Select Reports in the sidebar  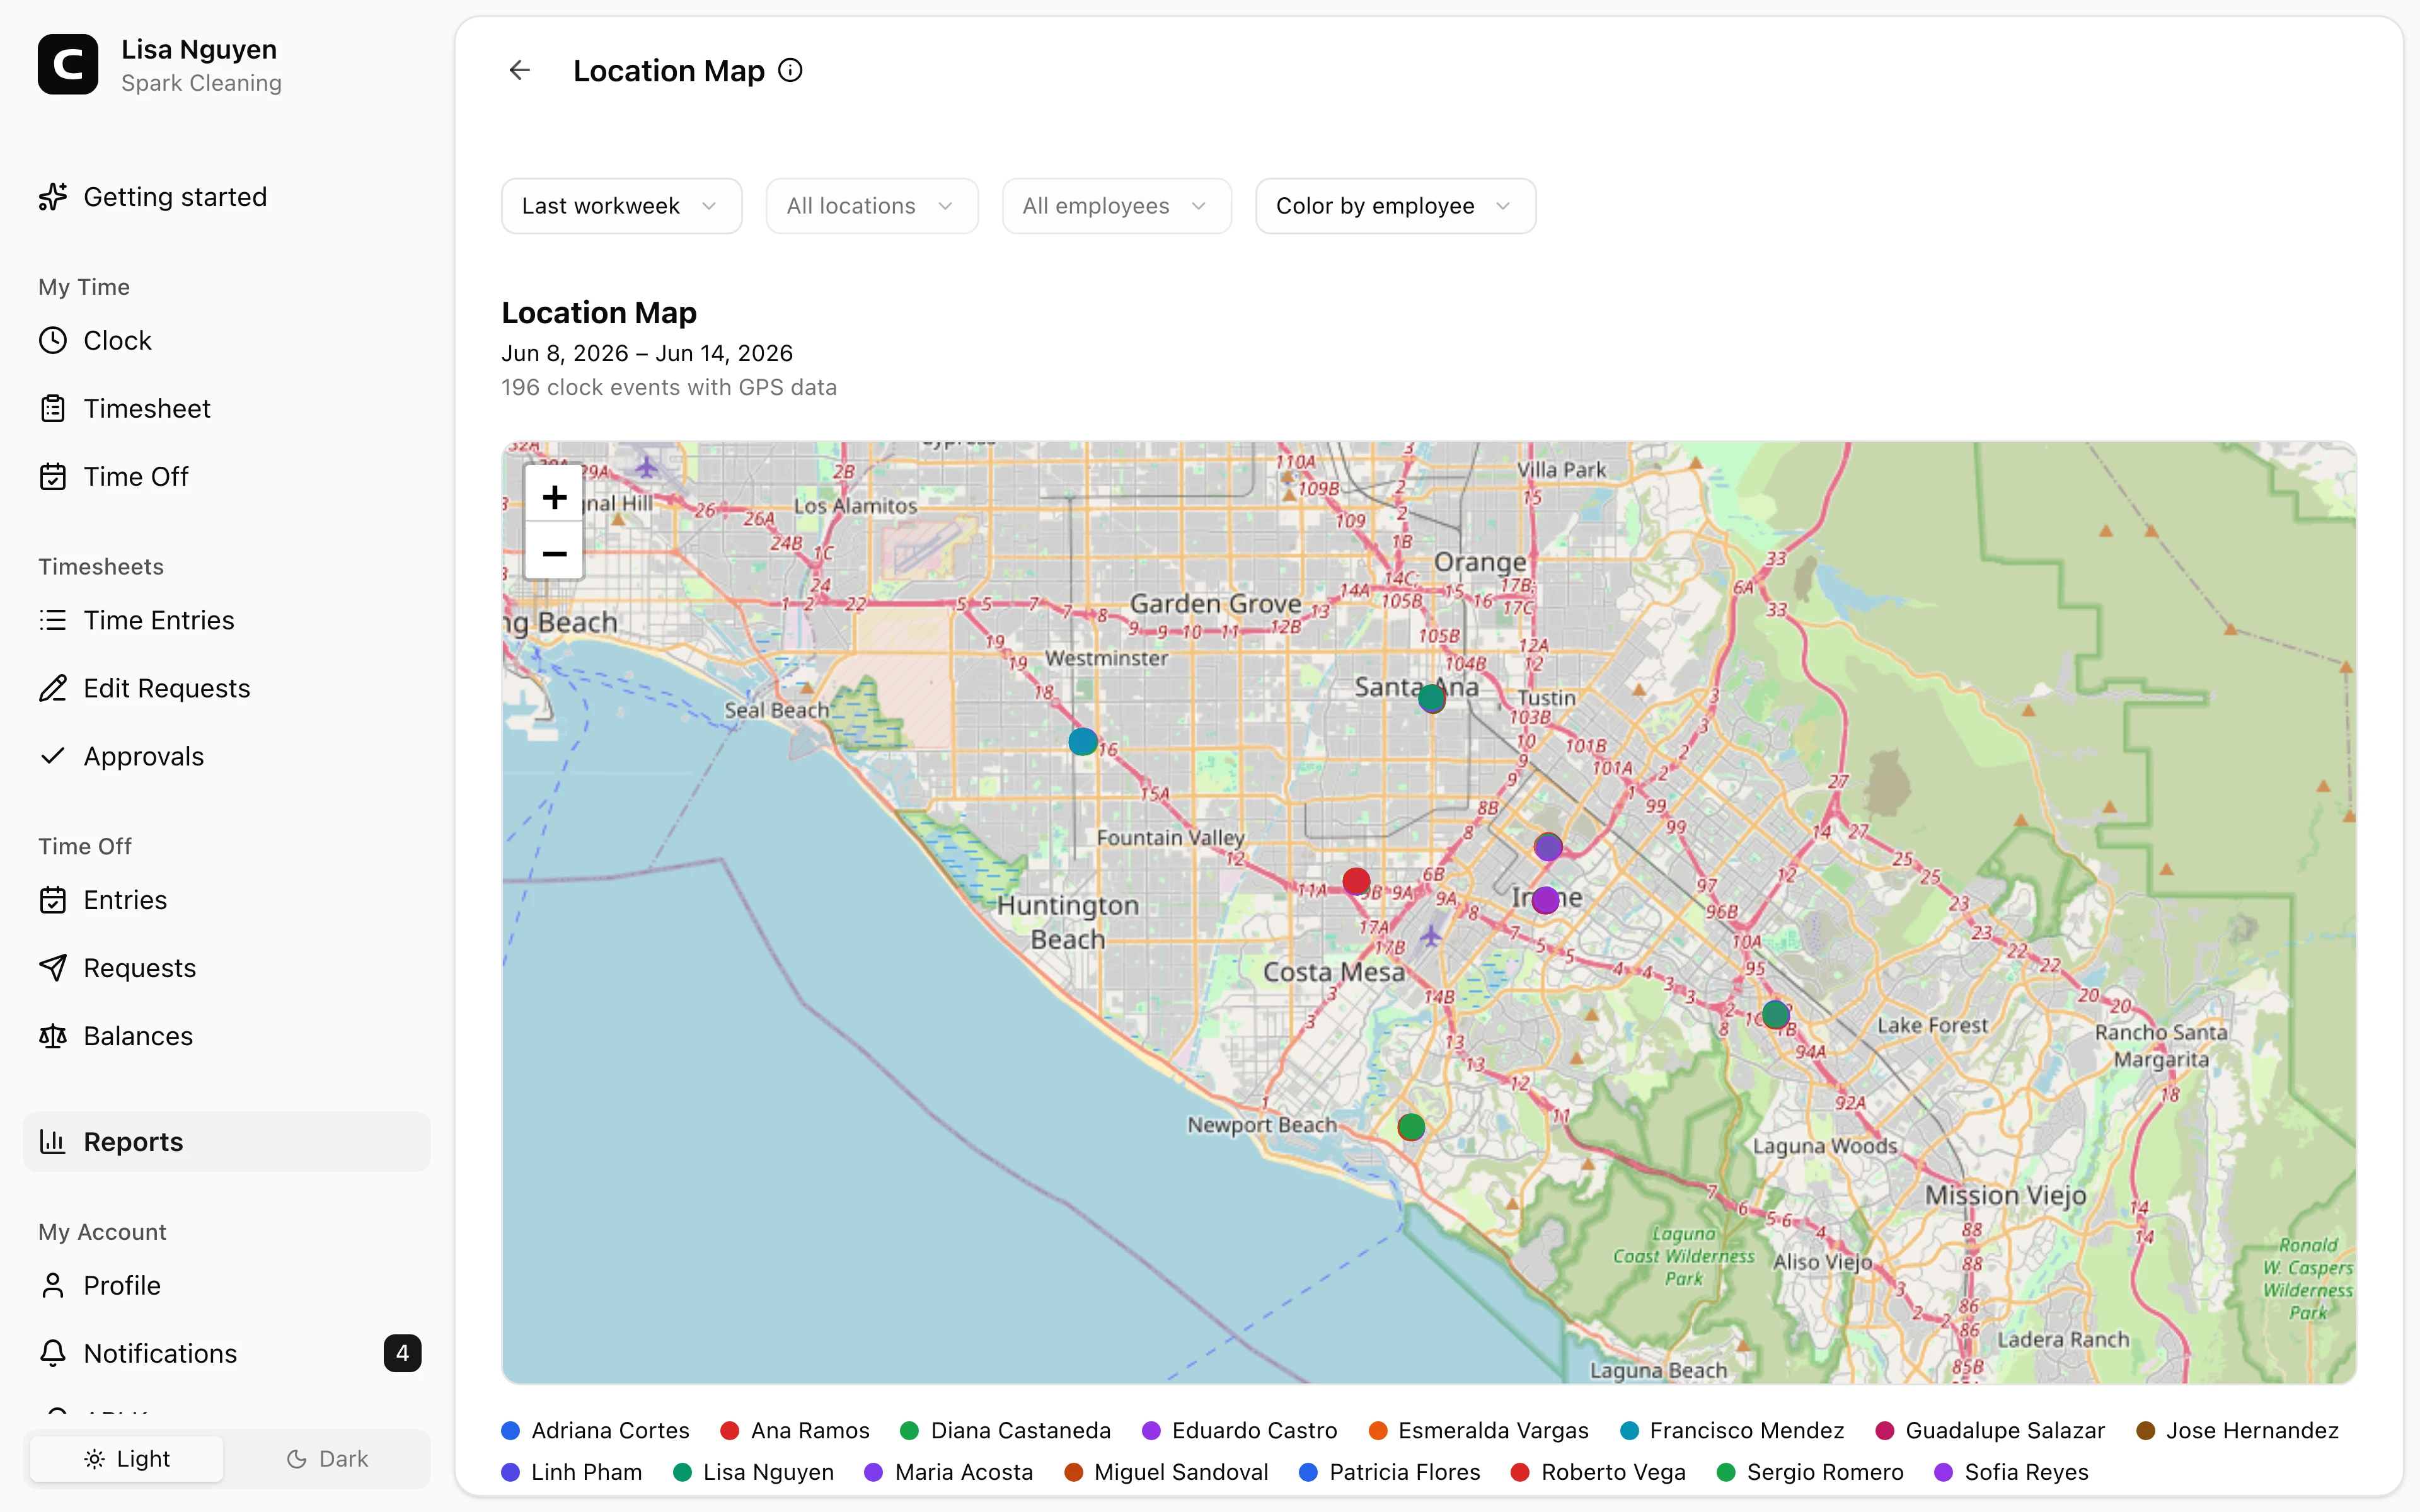pos(227,1142)
